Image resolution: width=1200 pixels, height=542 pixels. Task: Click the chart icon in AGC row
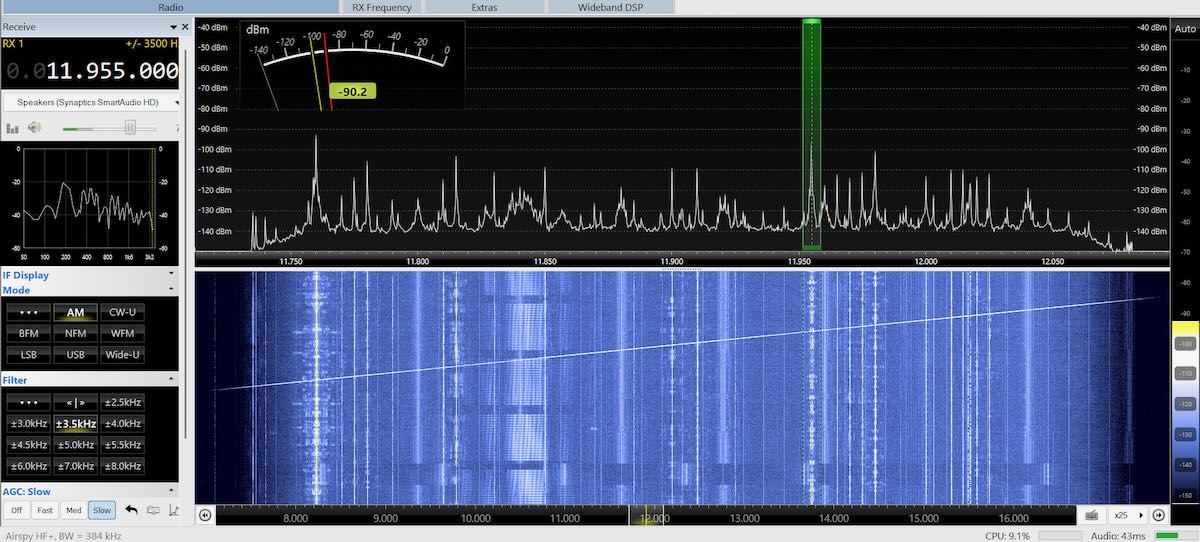tap(174, 510)
